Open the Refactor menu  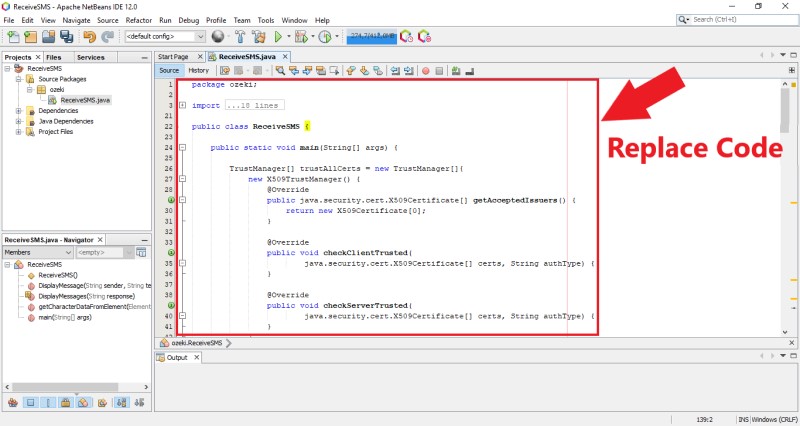[139, 20]
